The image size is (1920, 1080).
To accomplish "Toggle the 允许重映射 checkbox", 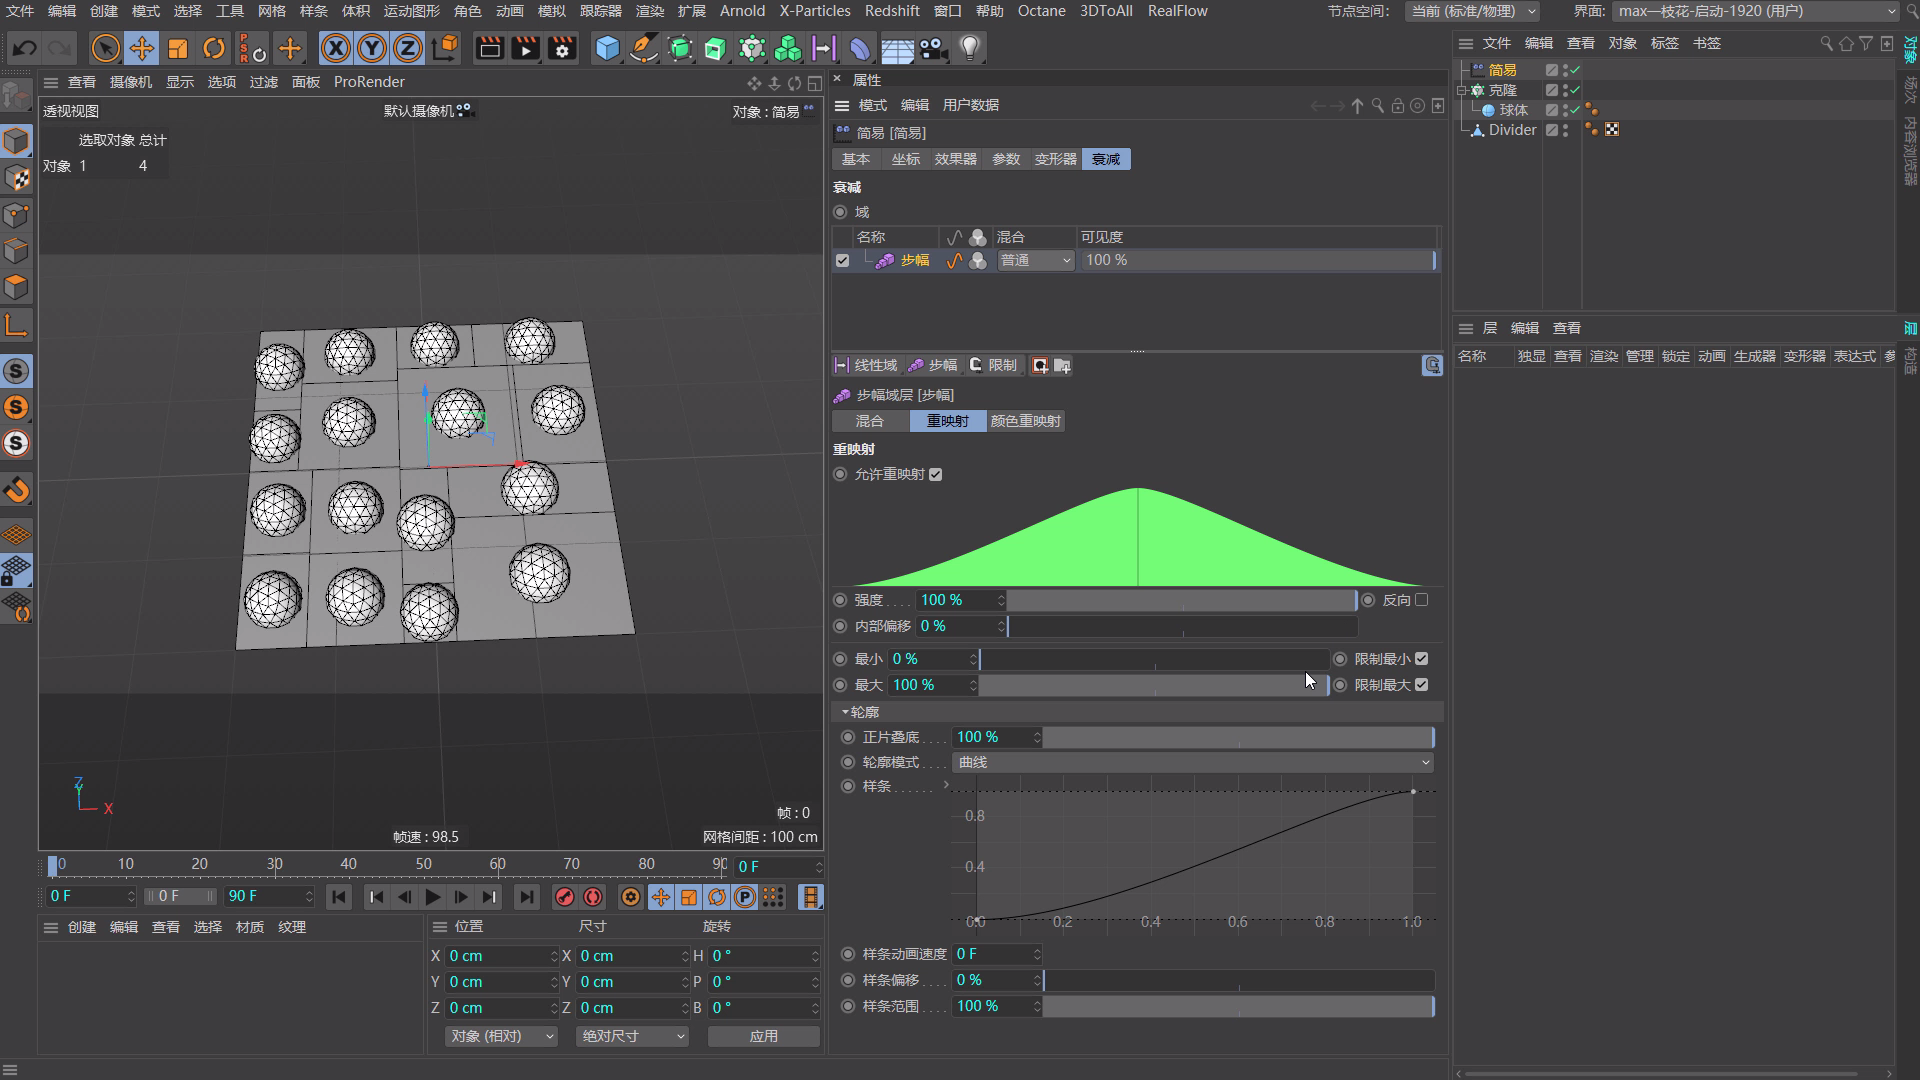I will (x=936, y=474).
